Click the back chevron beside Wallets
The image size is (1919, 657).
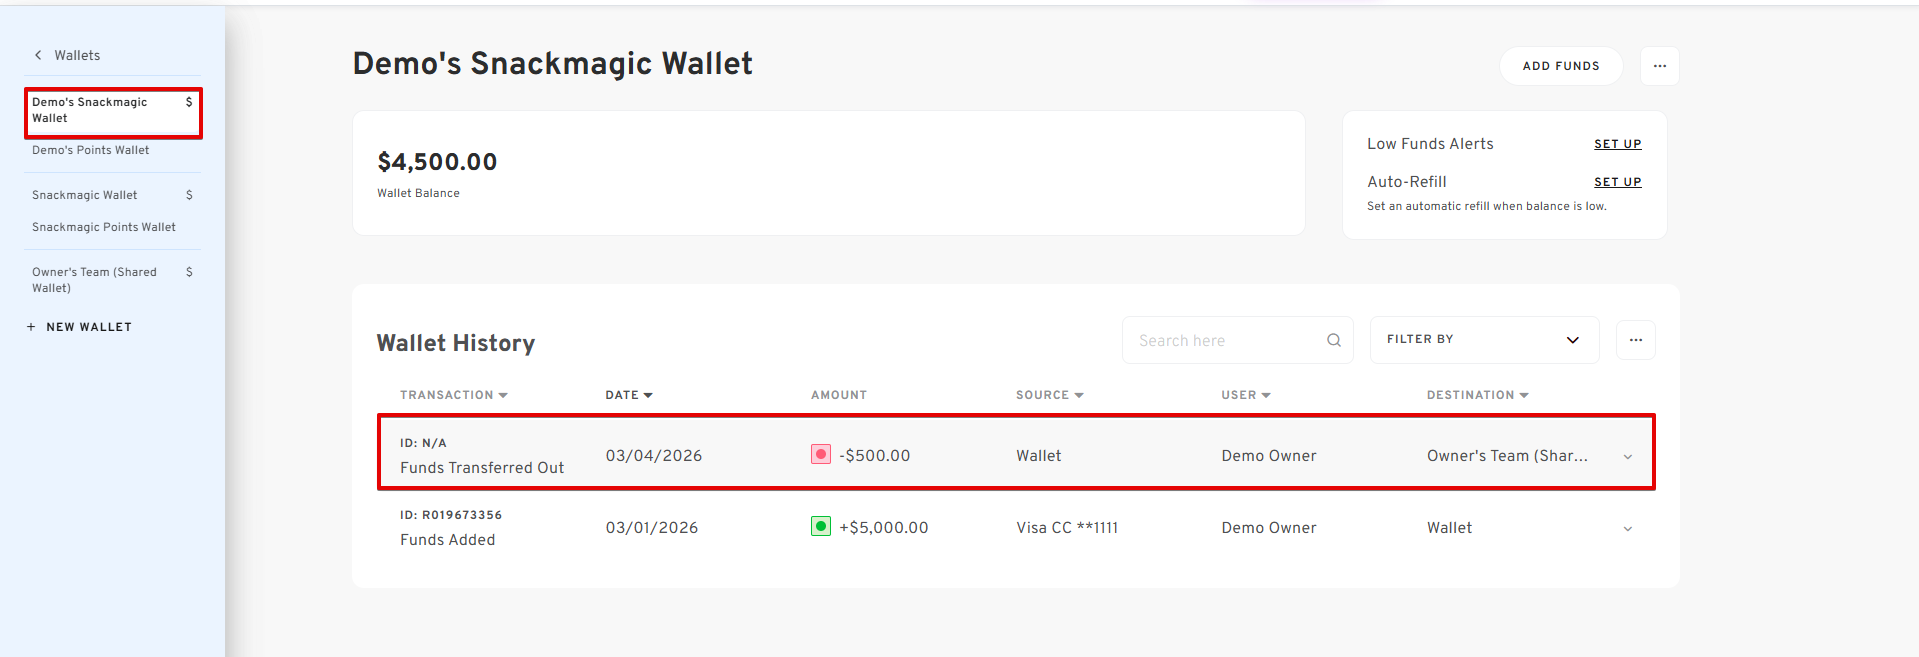pos(38,55)
